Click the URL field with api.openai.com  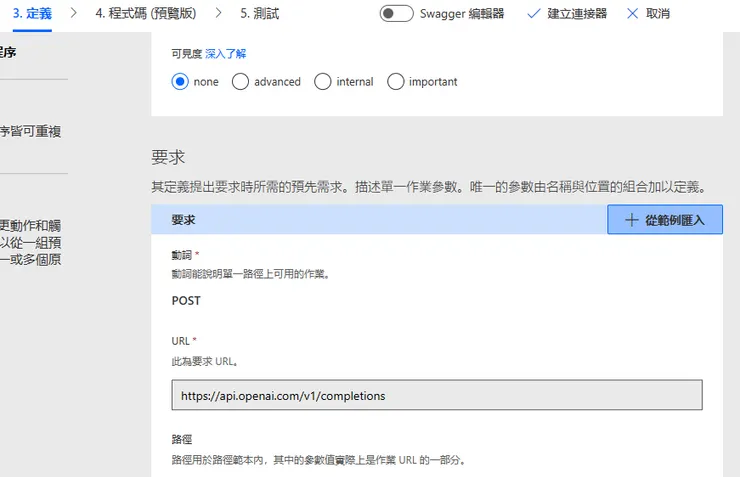[x=437, y=396]
